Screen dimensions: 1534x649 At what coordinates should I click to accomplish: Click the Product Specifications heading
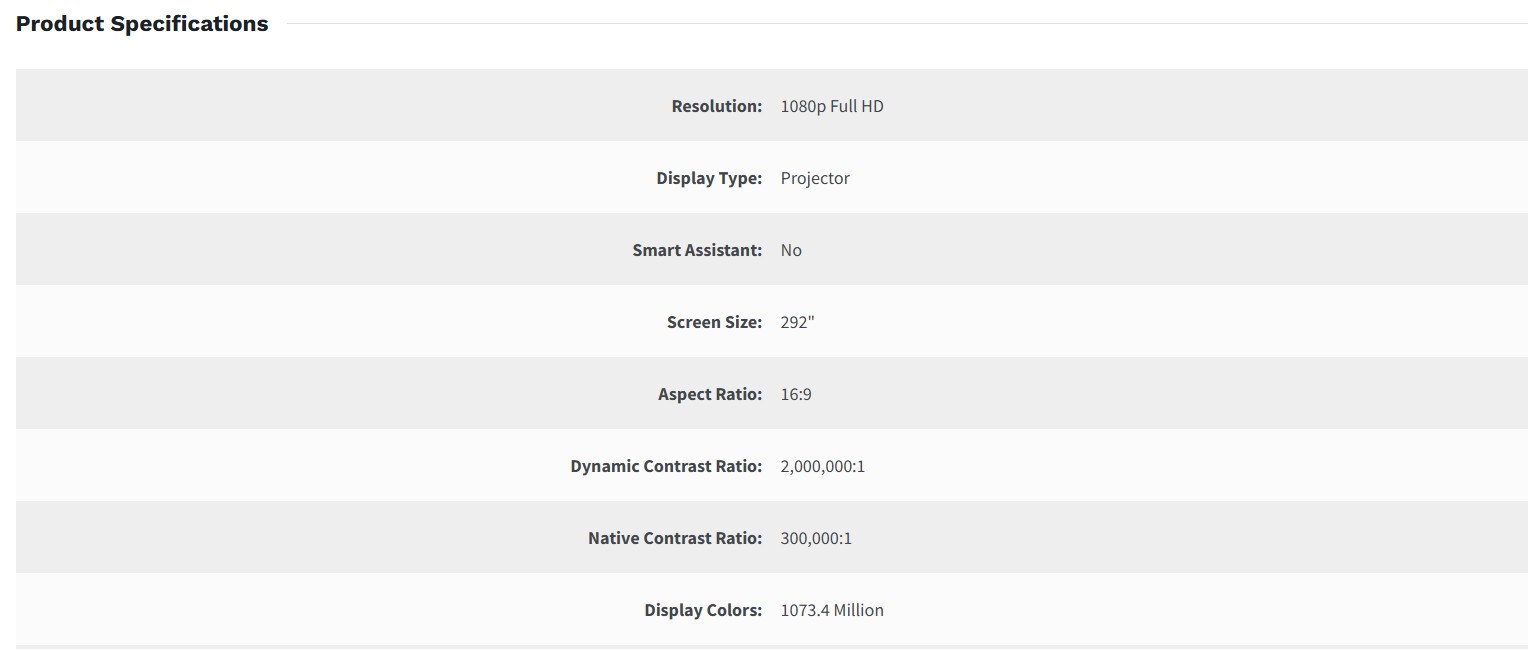tap(142, 24)
